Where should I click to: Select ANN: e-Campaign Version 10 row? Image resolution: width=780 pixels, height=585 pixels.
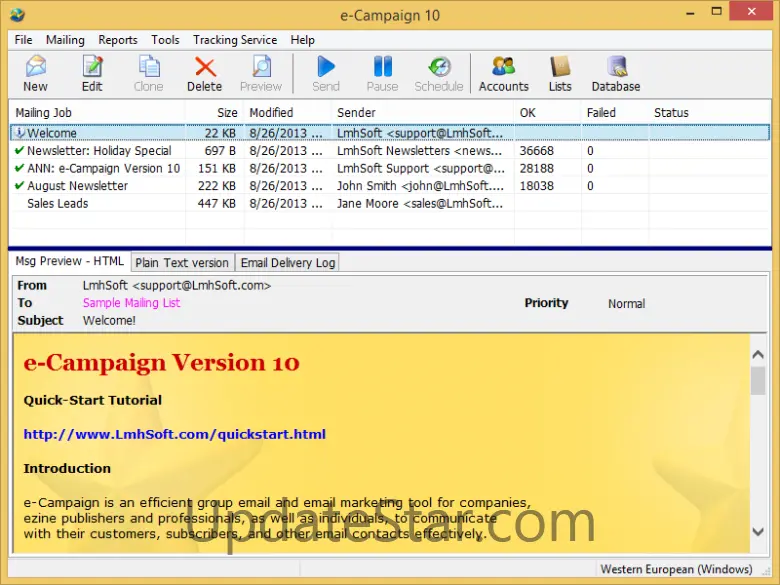[390, 168]
